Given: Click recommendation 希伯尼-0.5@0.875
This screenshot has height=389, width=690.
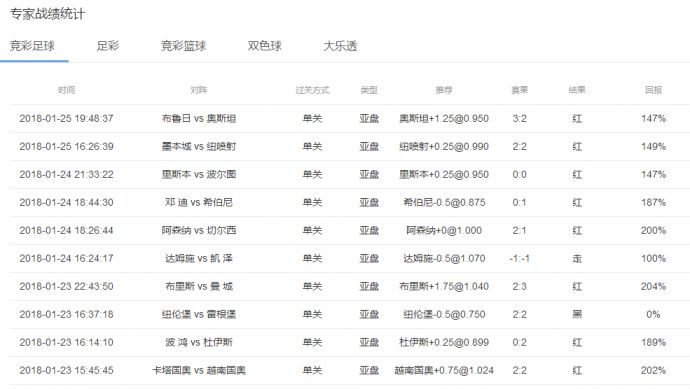Looking at the screenshot, I should pos(444,202).
